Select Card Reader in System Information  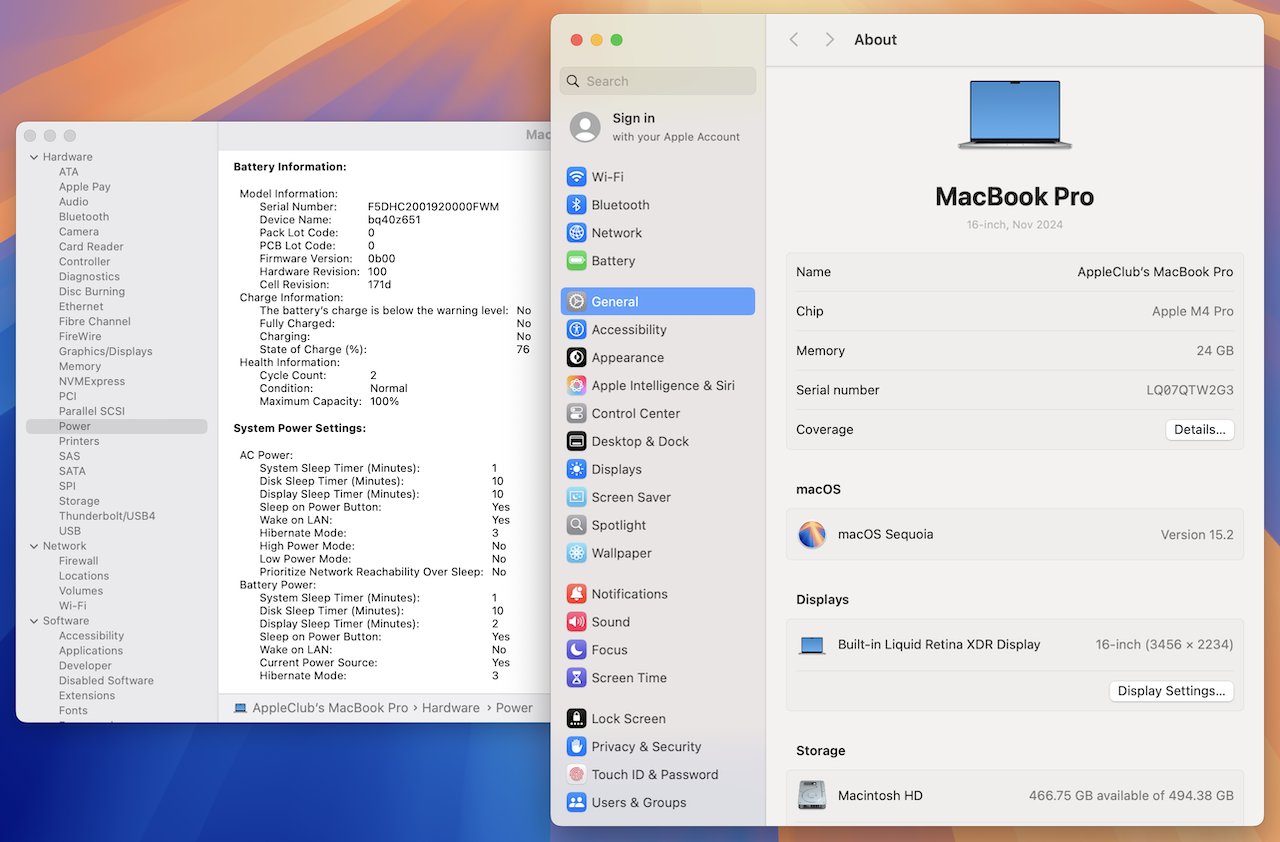click(x=91, y=247)
